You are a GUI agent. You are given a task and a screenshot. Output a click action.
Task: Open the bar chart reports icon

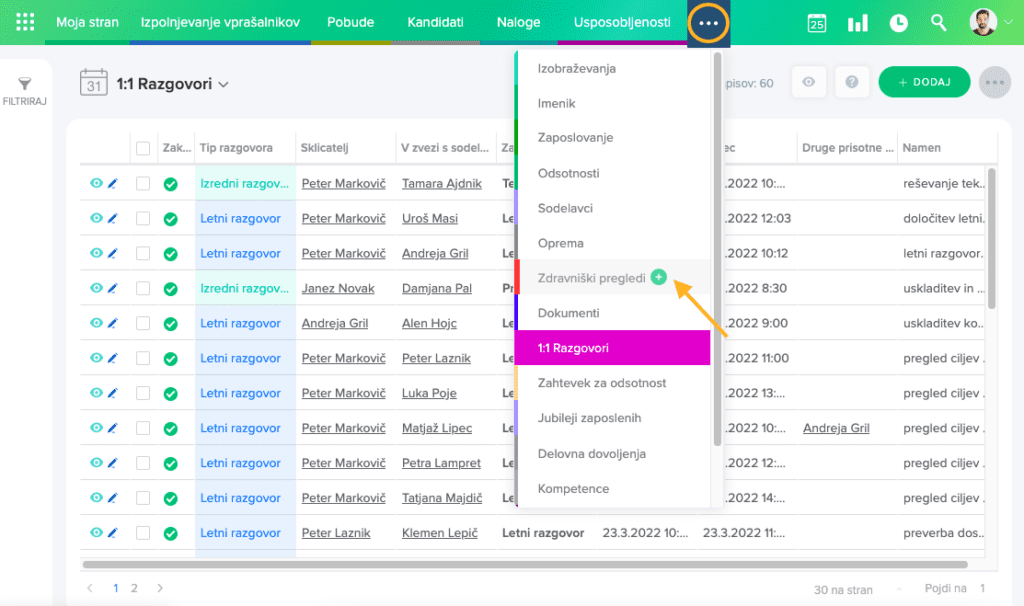[857, 23]
